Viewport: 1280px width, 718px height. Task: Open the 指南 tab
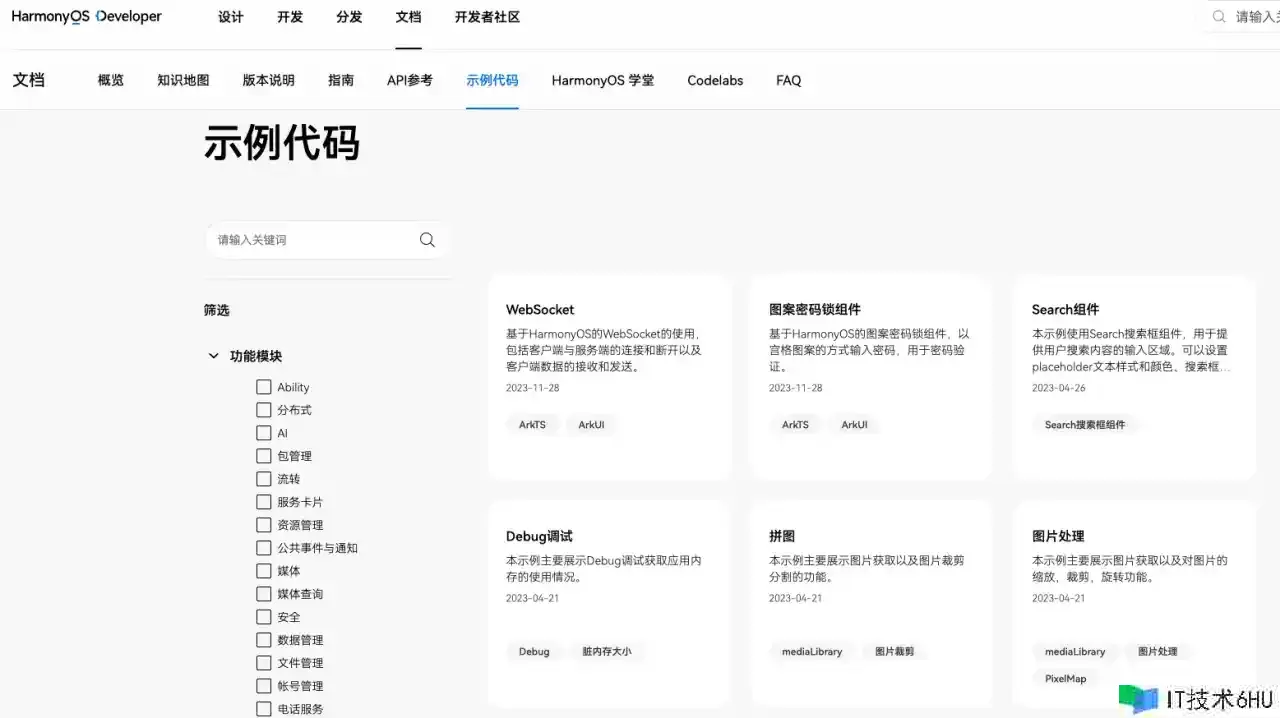341,80
